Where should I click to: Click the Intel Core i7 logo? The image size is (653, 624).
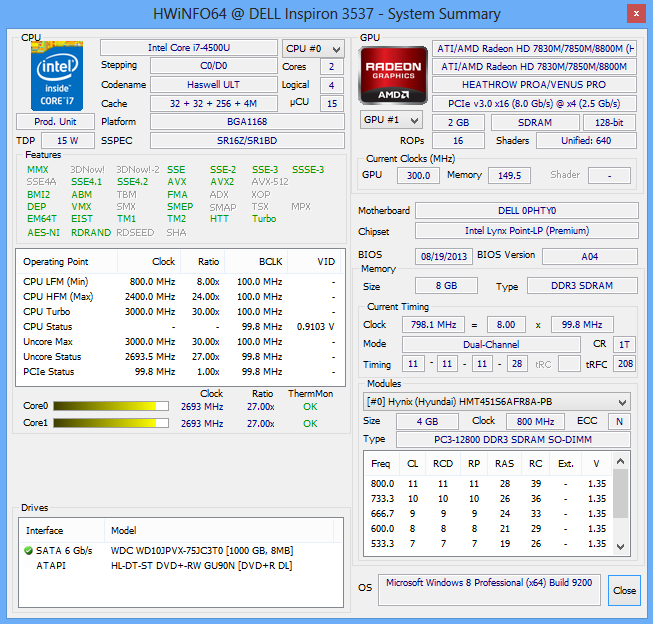[57, 75]
